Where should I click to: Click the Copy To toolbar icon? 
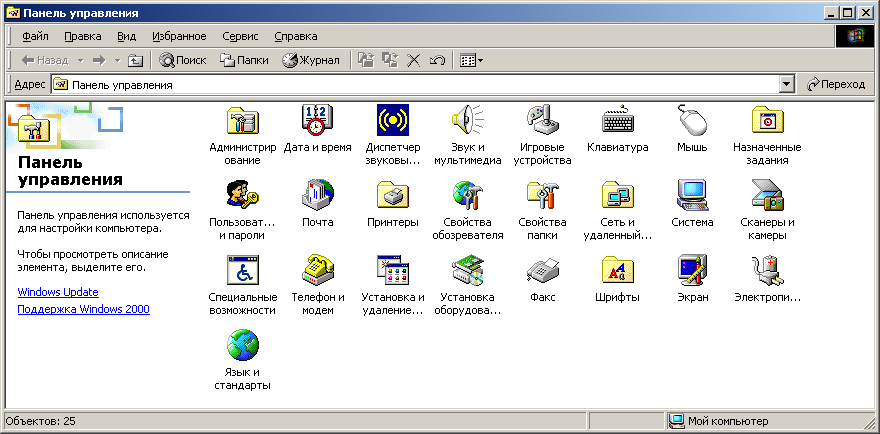(x=389, y=60)
